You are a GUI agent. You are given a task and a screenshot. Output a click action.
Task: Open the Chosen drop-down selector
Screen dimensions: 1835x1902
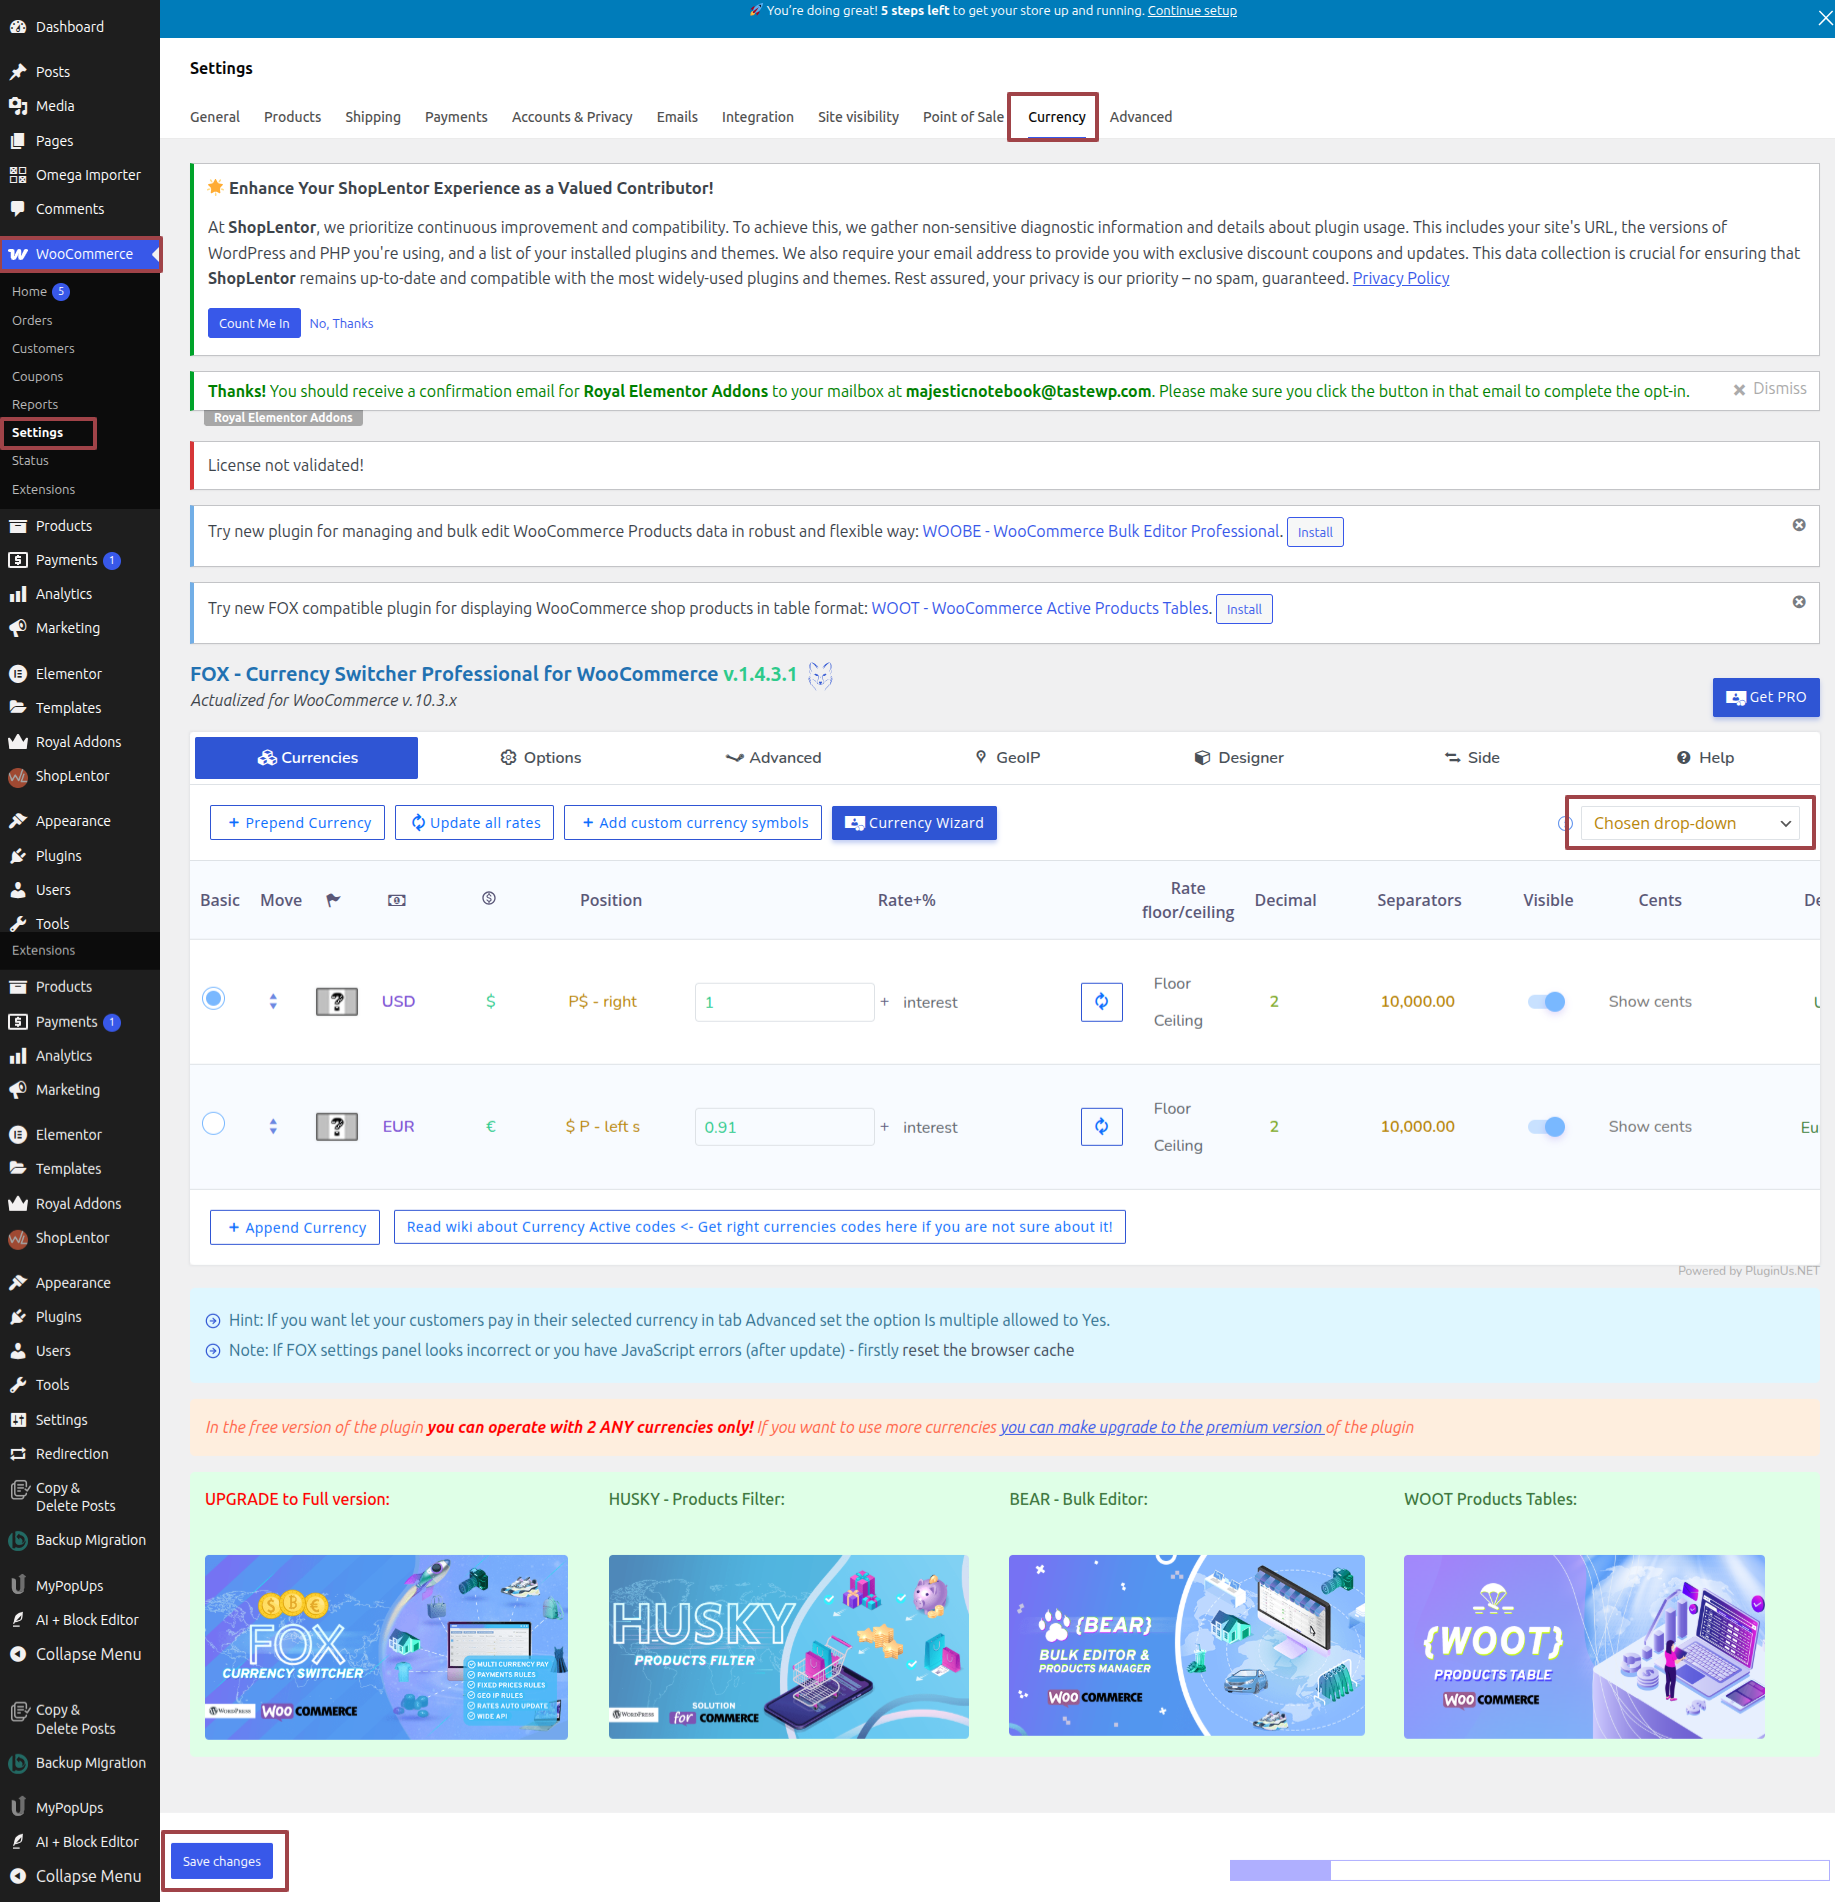click(1690, 823)
